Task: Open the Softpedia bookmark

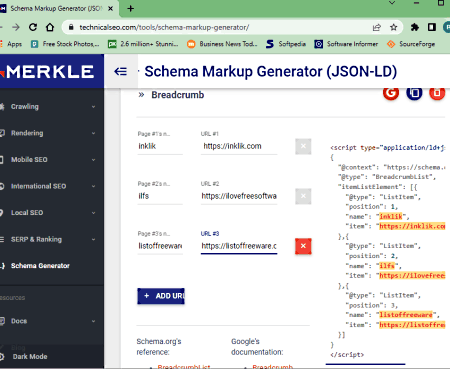Action: (x=286, y=44)
